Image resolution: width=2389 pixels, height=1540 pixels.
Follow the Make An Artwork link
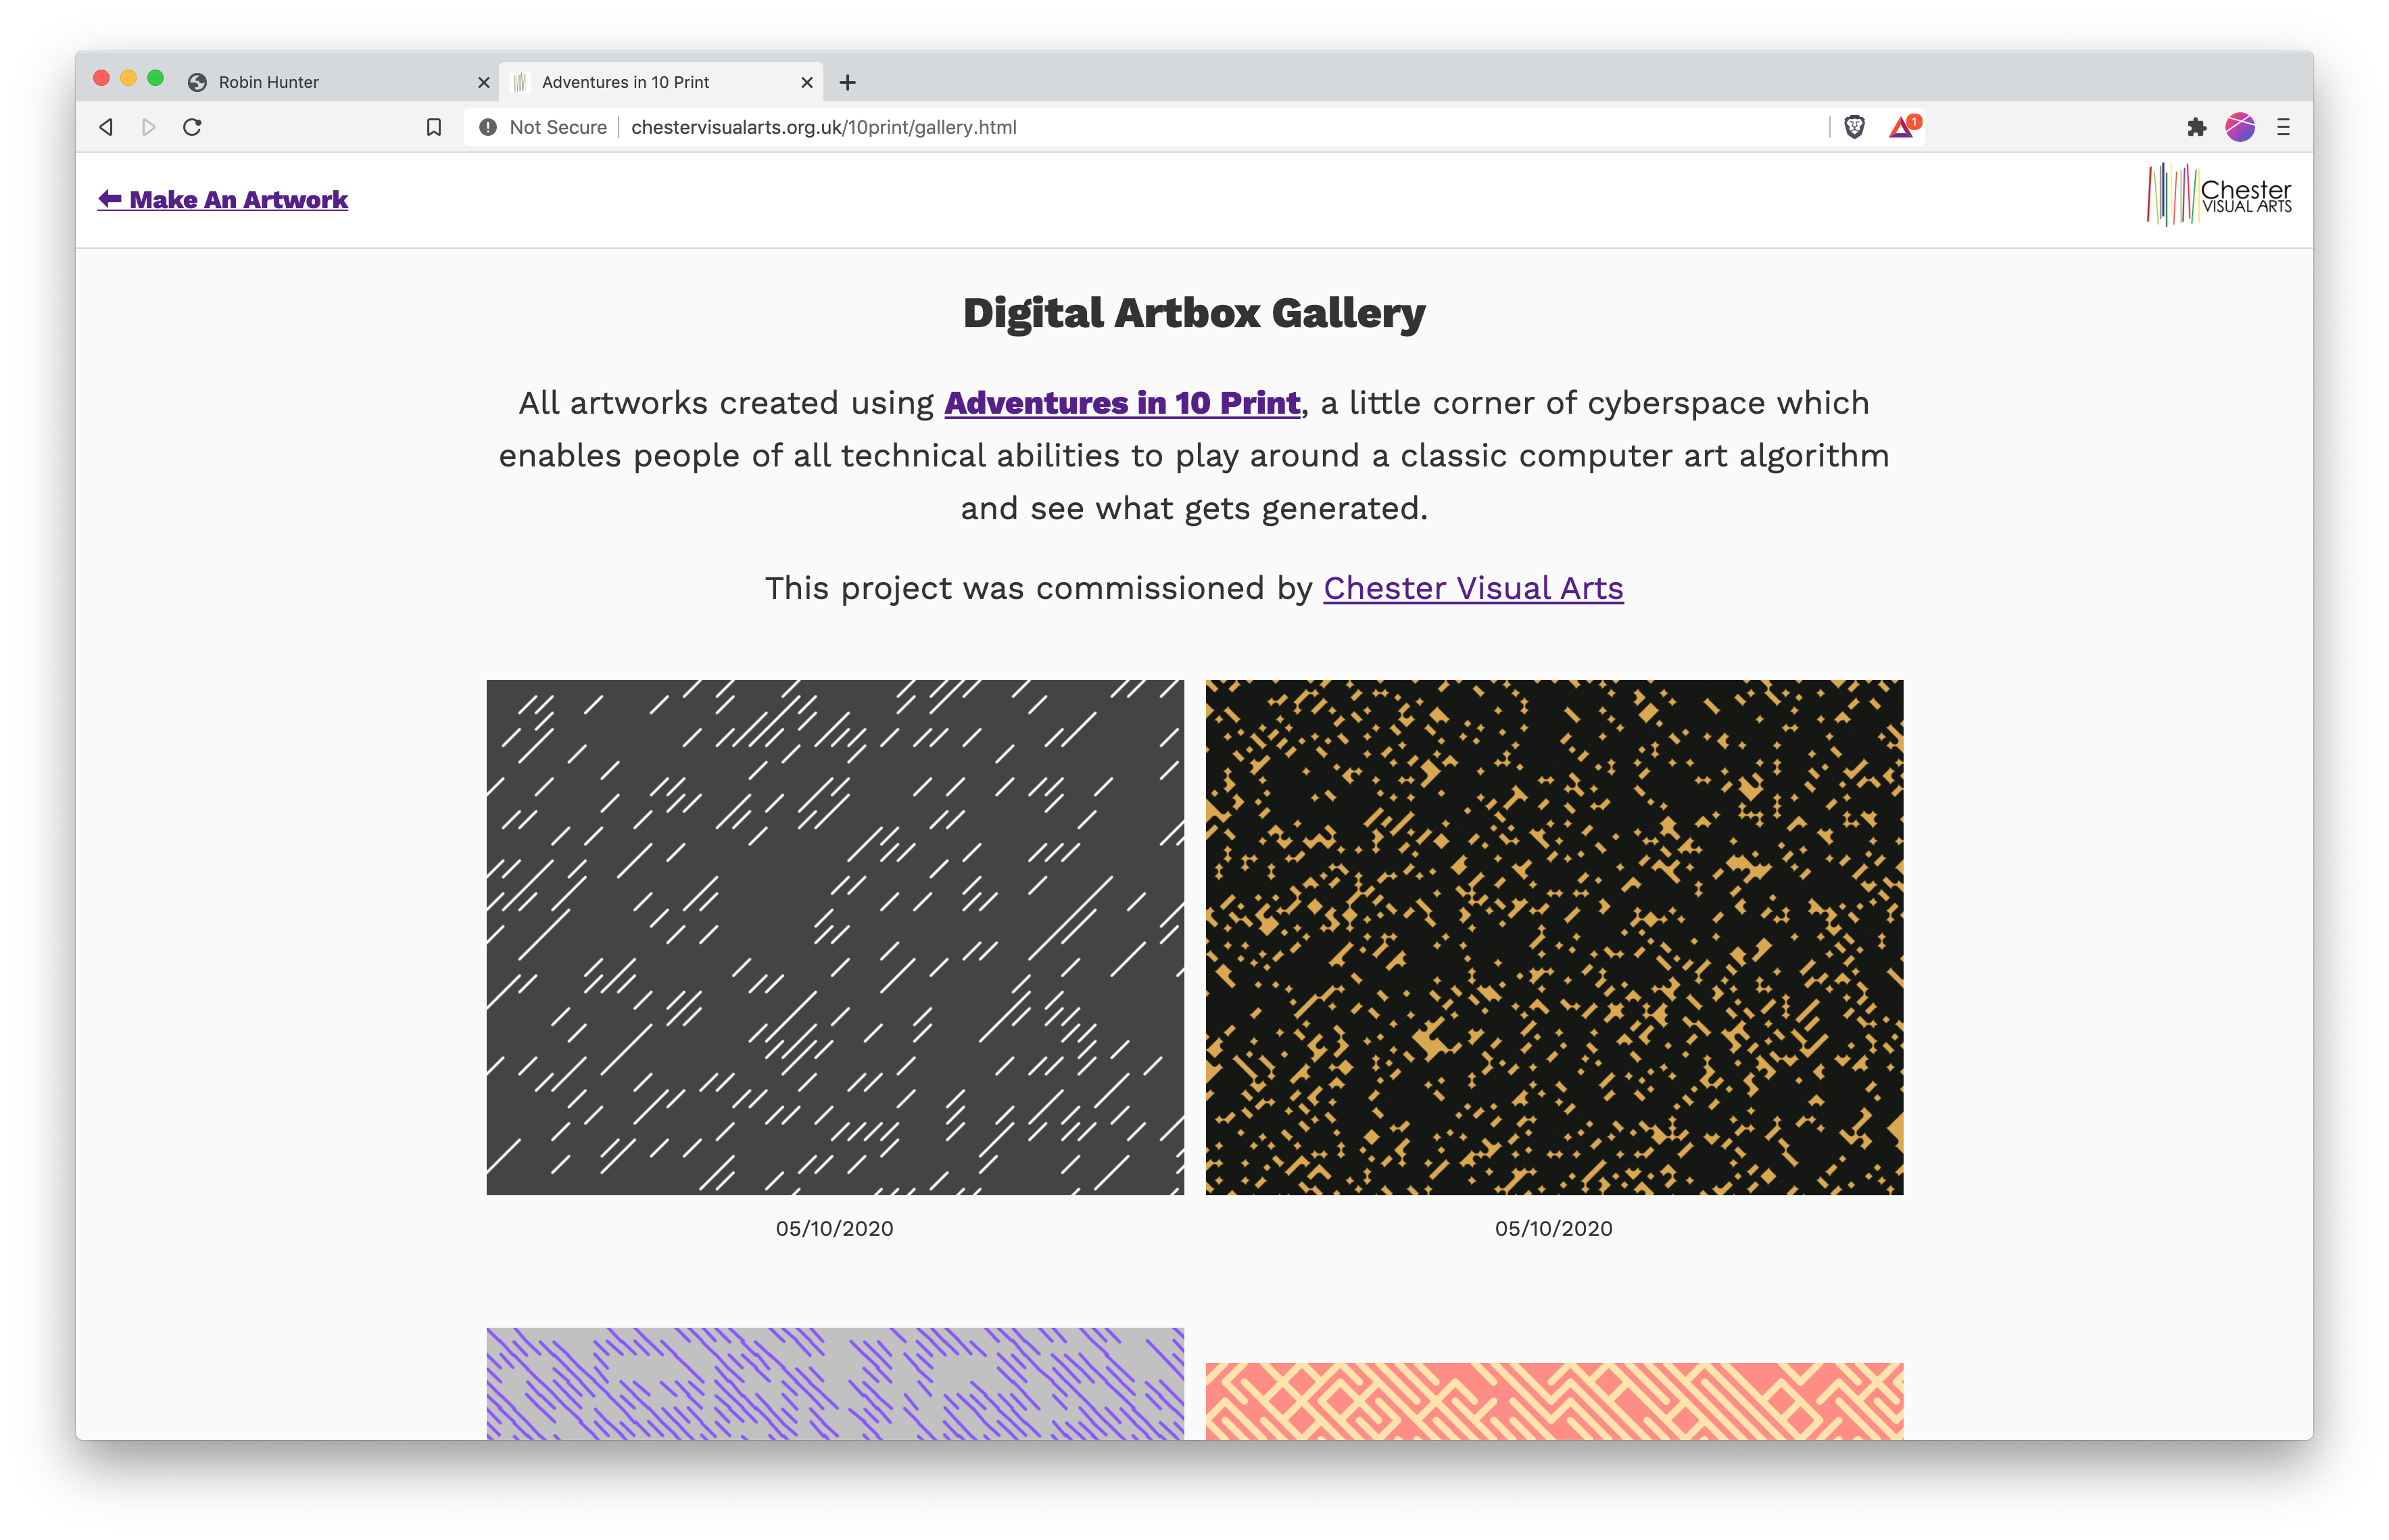[x=222, y=200]
